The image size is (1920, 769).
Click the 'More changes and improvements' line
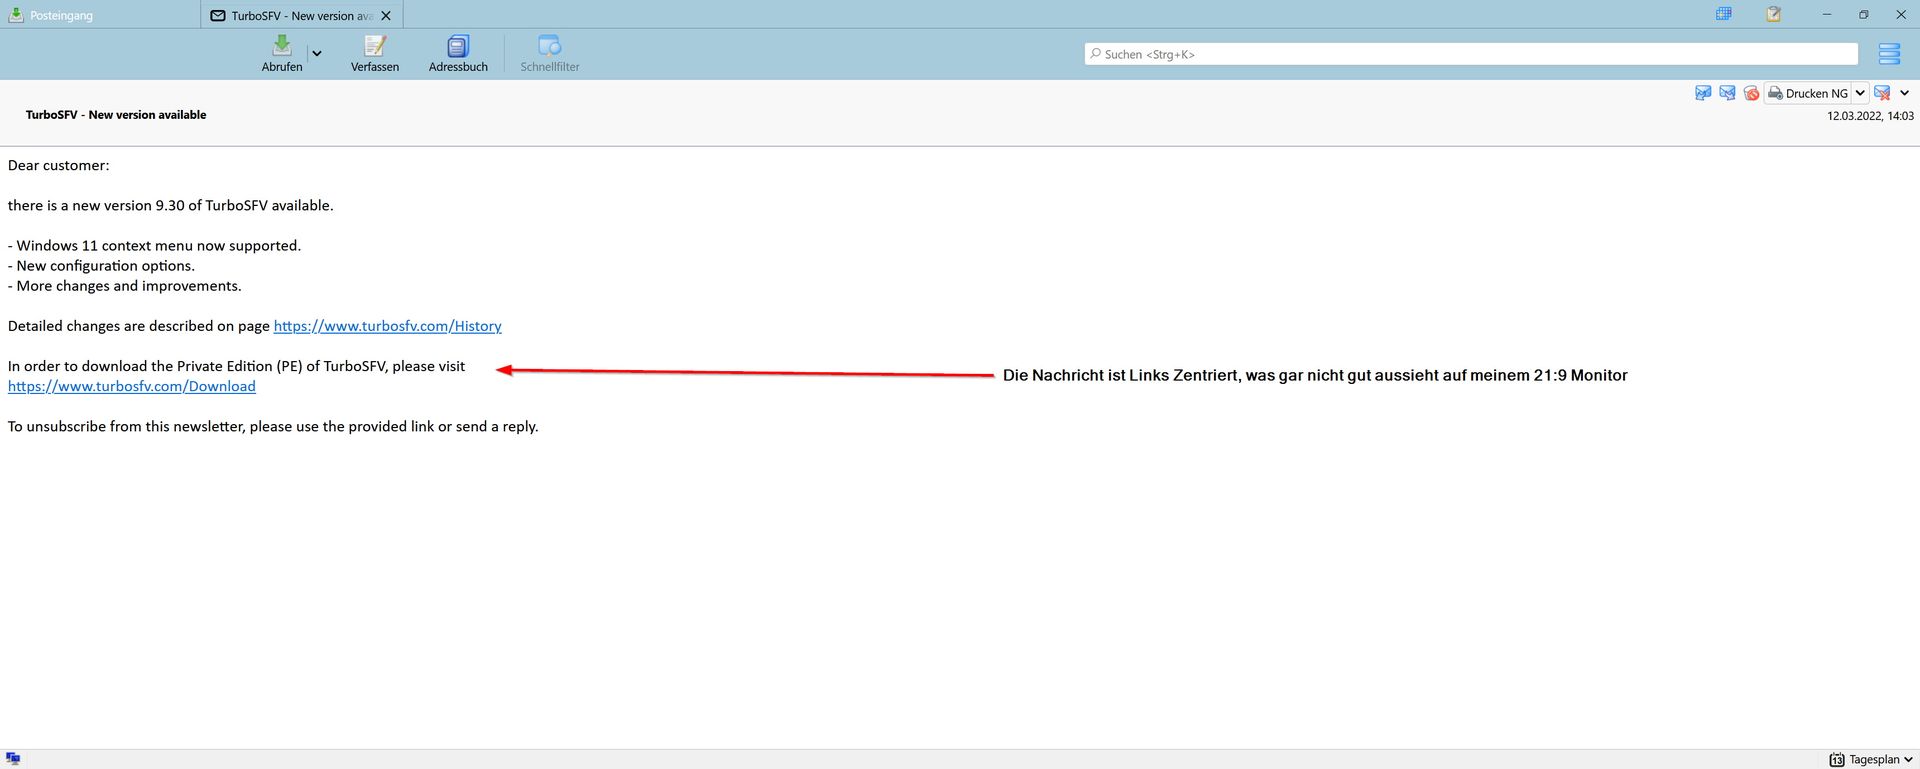pyautogui.click(x=125, y=286)
